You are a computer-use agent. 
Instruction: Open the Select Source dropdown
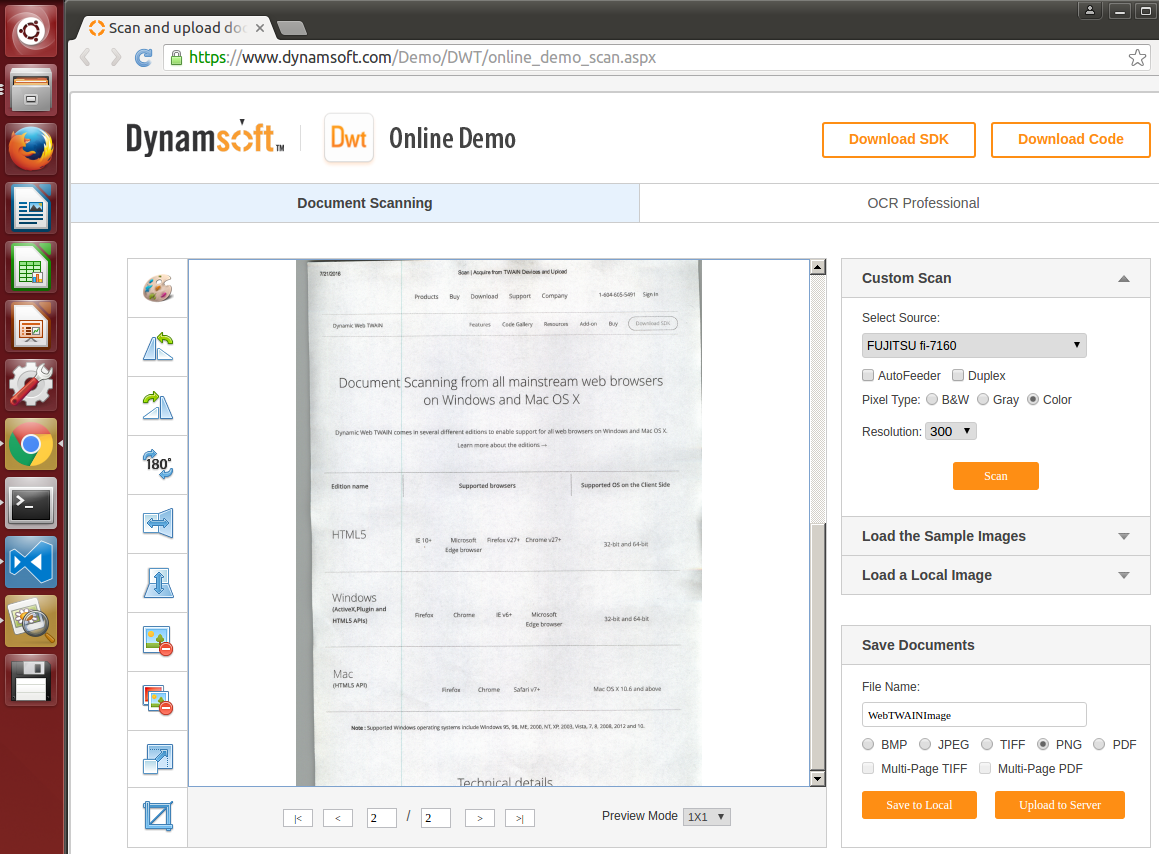974,346
